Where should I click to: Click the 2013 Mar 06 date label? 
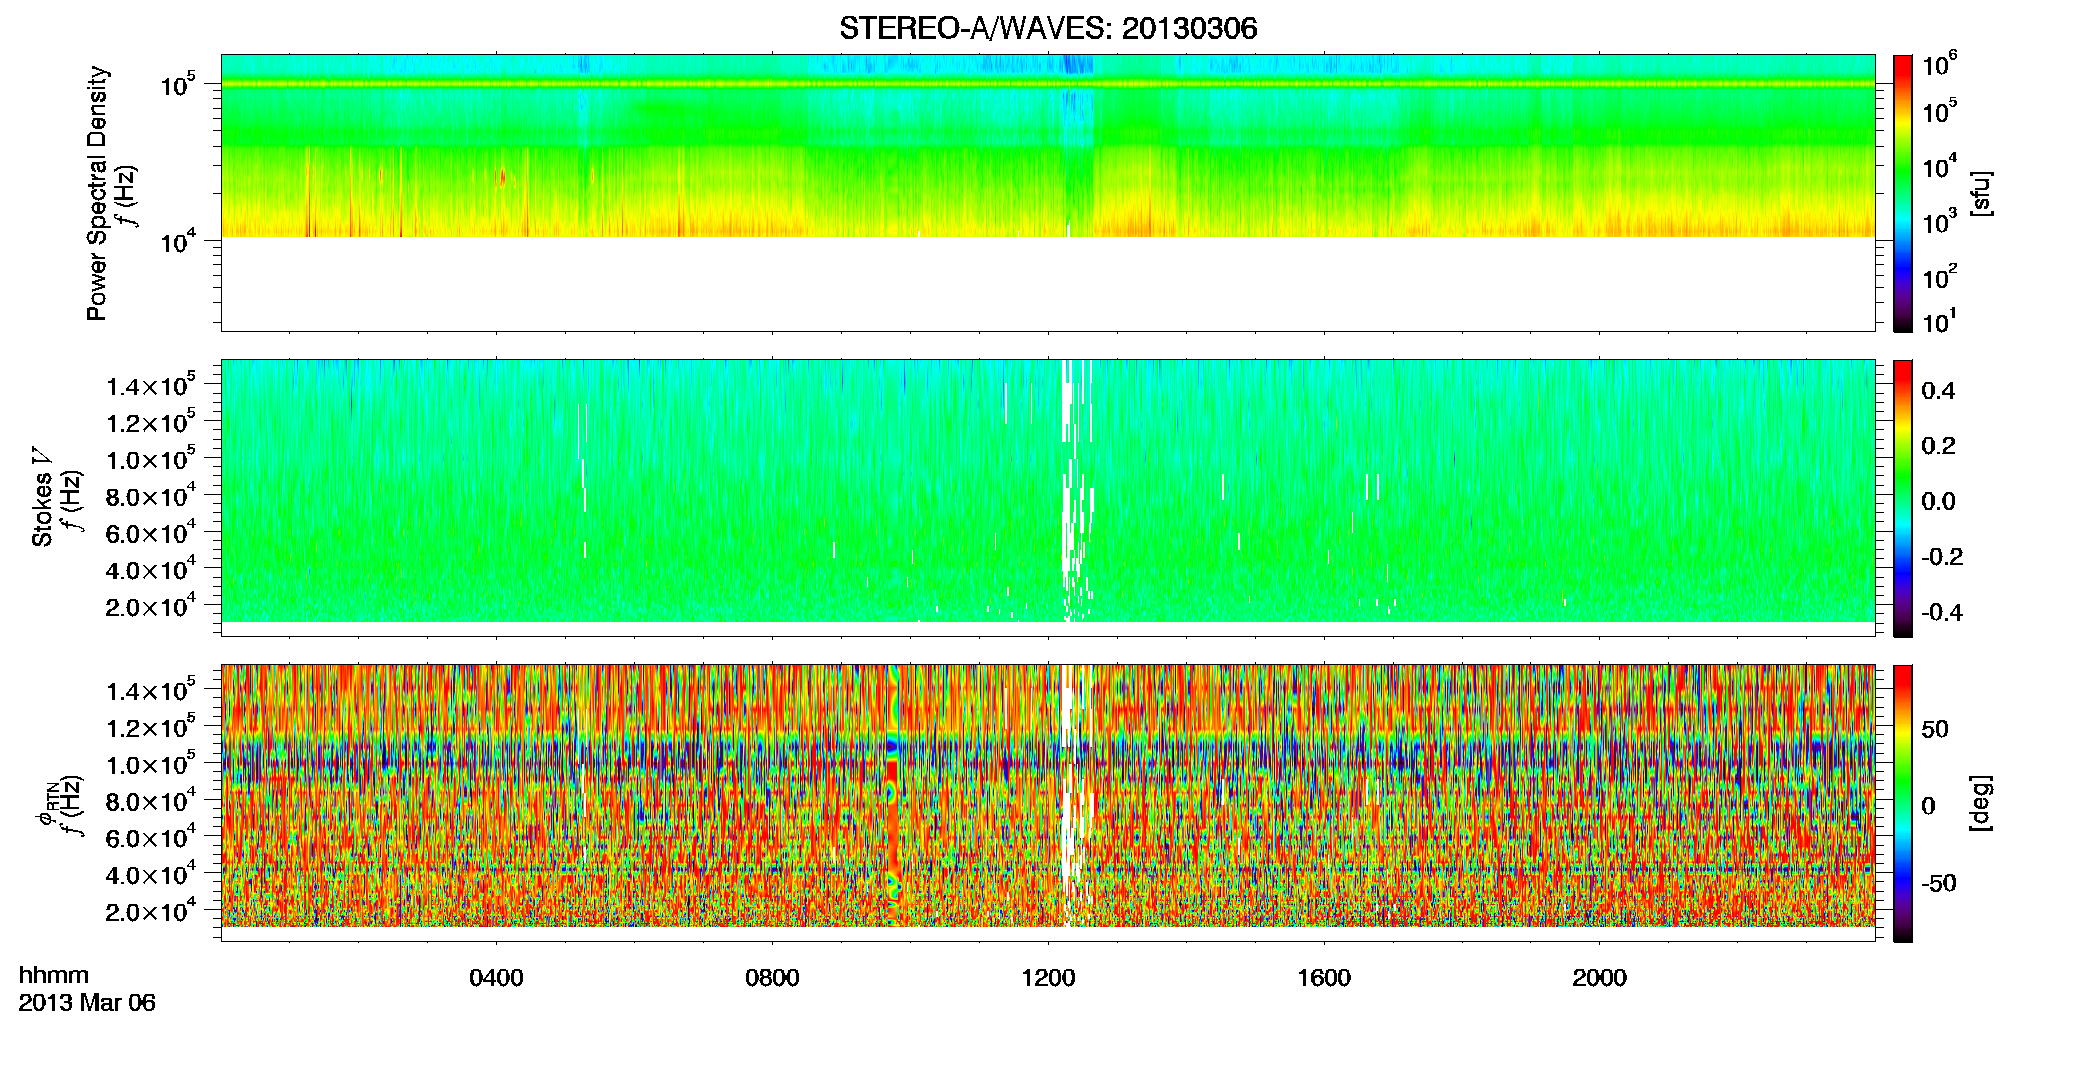[x=87, y=1003]
